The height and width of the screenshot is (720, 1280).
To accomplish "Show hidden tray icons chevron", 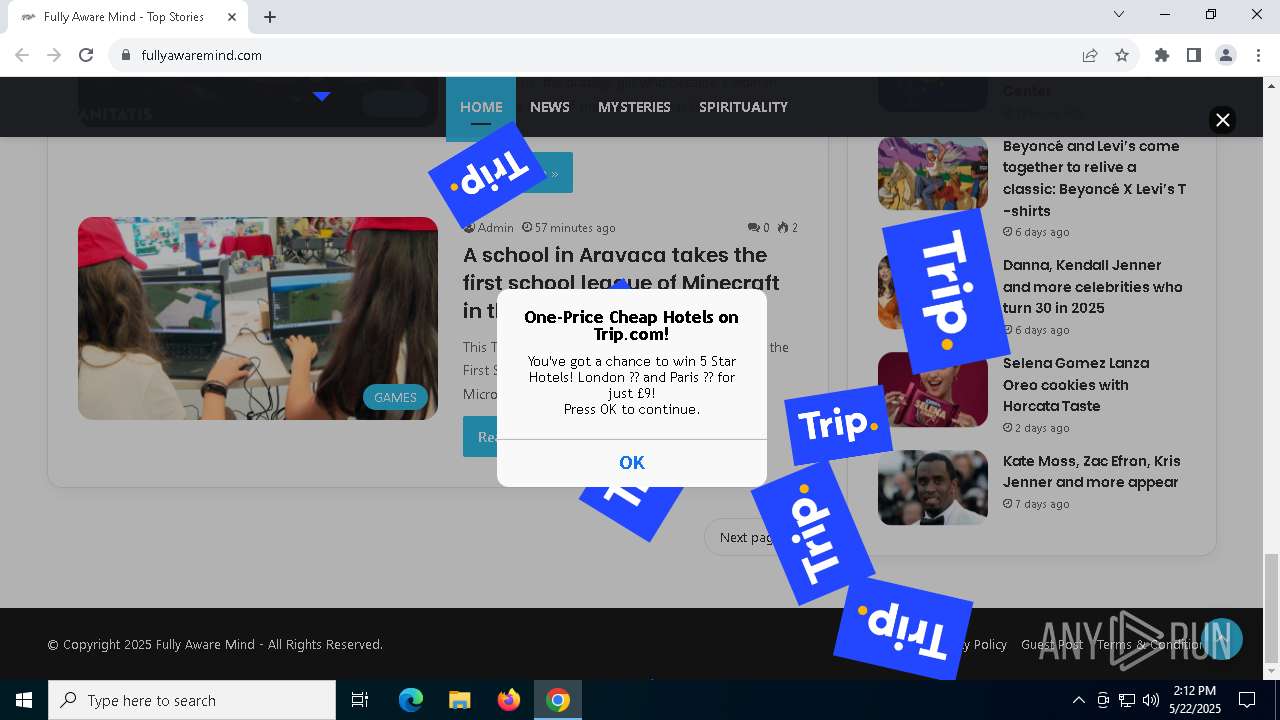I will tap(1078, 700).
